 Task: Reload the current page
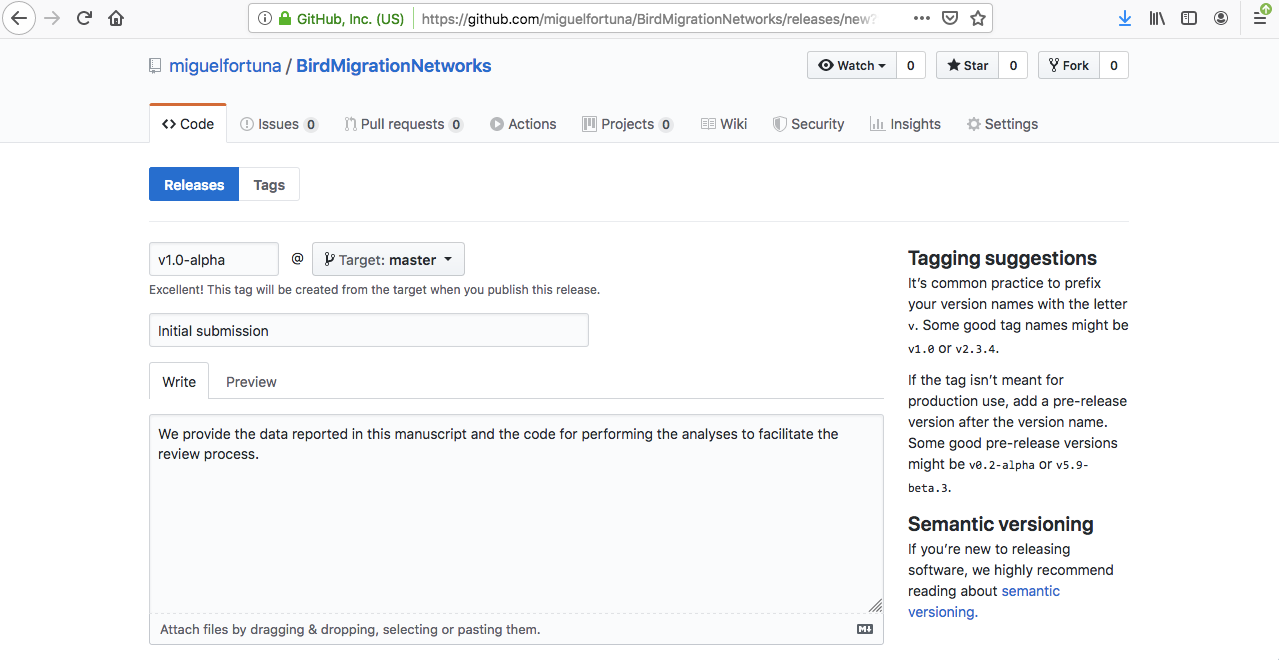coord(85,18)
